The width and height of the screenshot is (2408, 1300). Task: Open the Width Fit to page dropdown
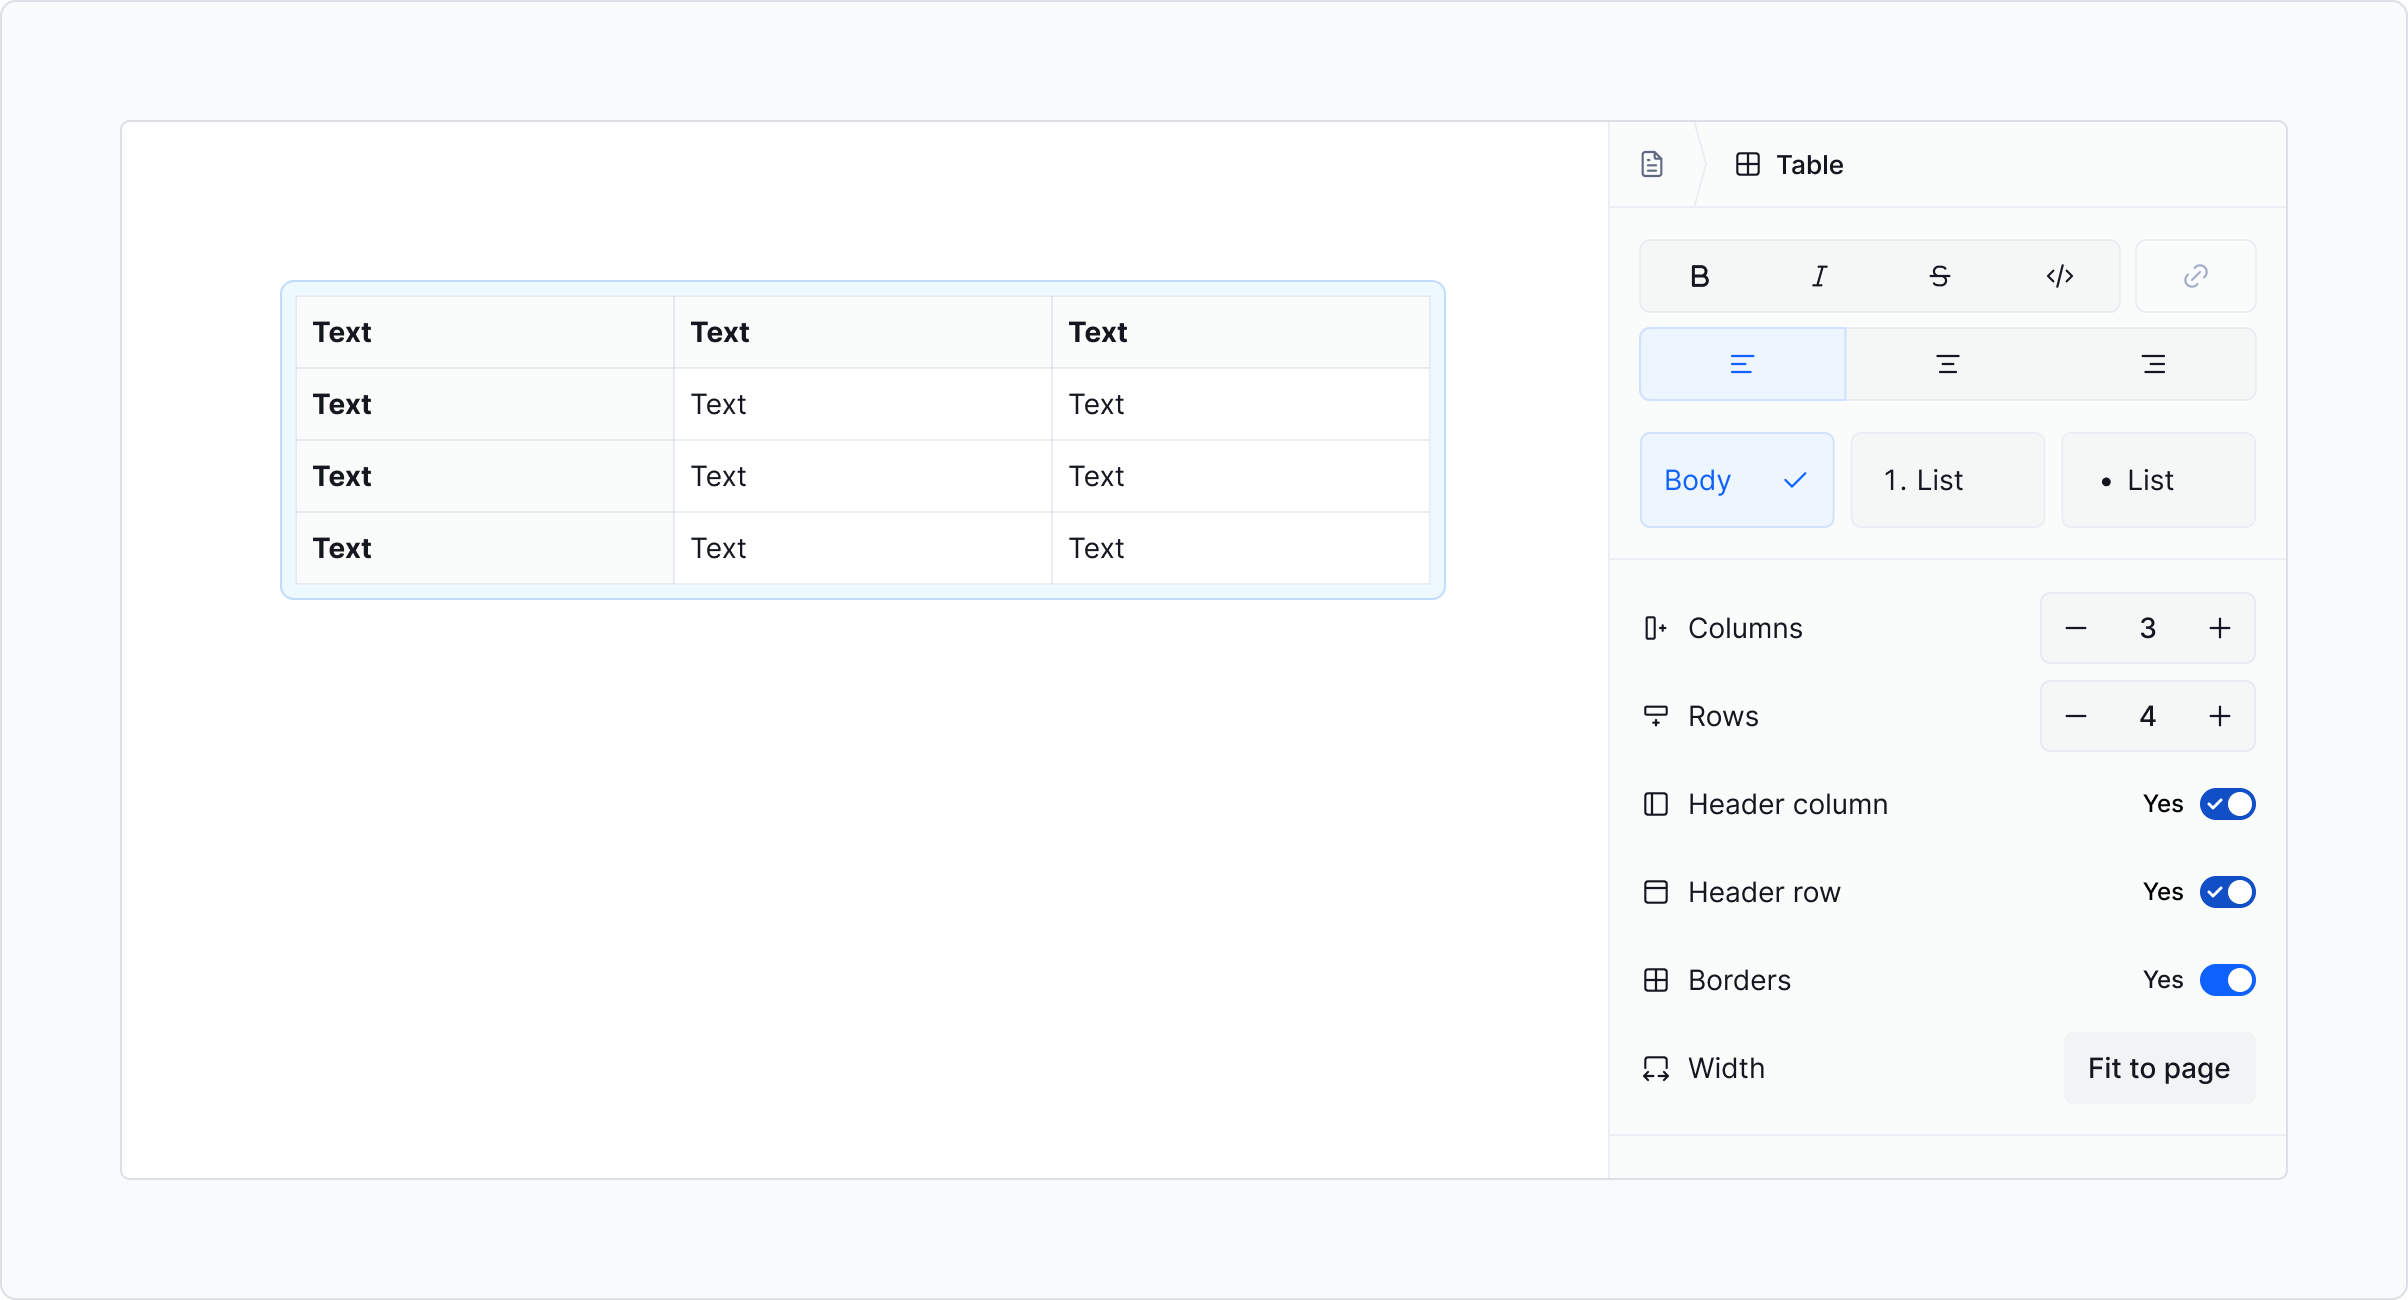pos(2158,1068)
